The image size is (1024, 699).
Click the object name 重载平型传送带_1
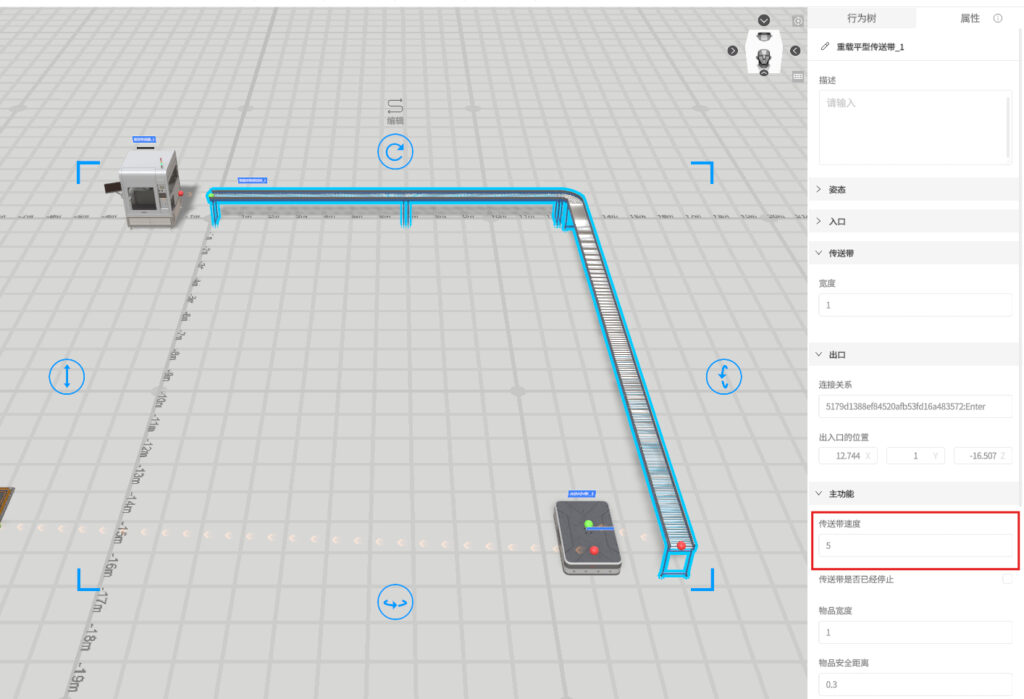pos(870,47)
